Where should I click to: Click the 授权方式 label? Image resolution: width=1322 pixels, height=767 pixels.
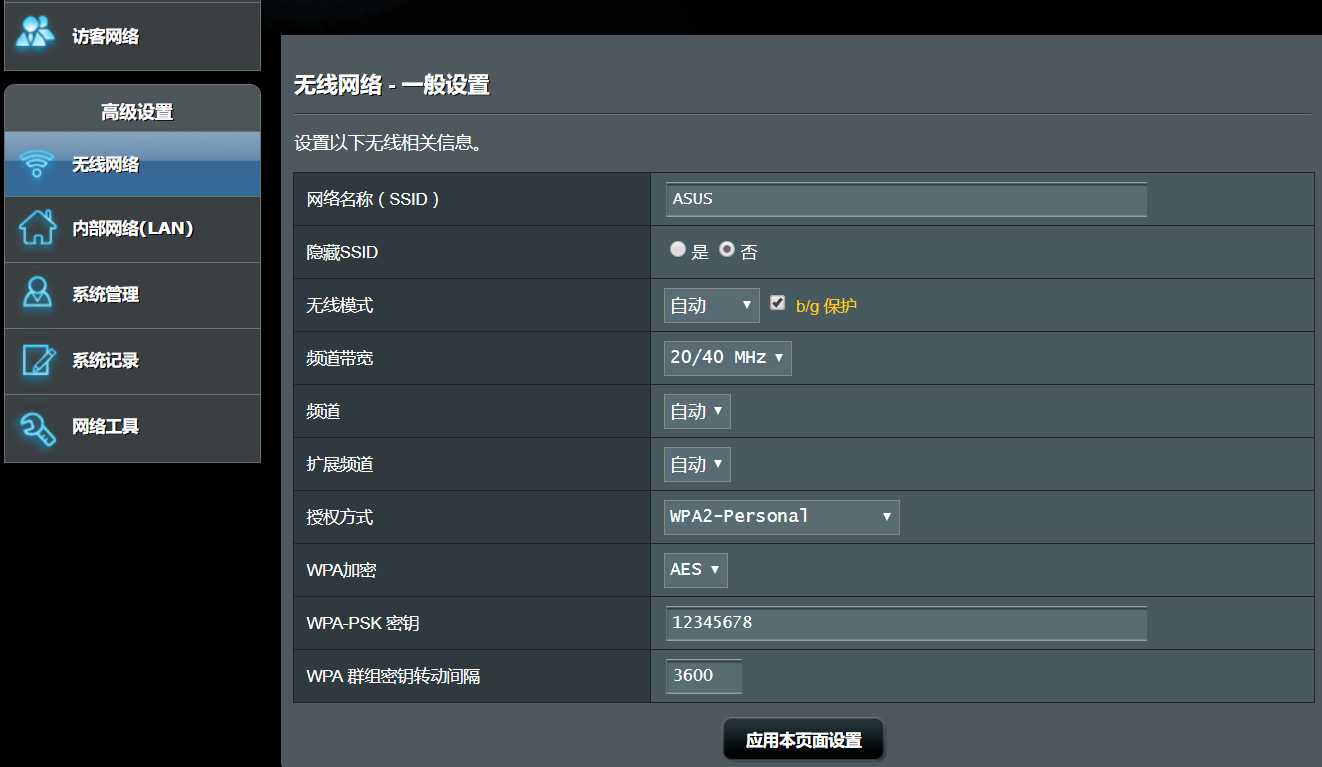pyautogui.click(x=339, y=517)
